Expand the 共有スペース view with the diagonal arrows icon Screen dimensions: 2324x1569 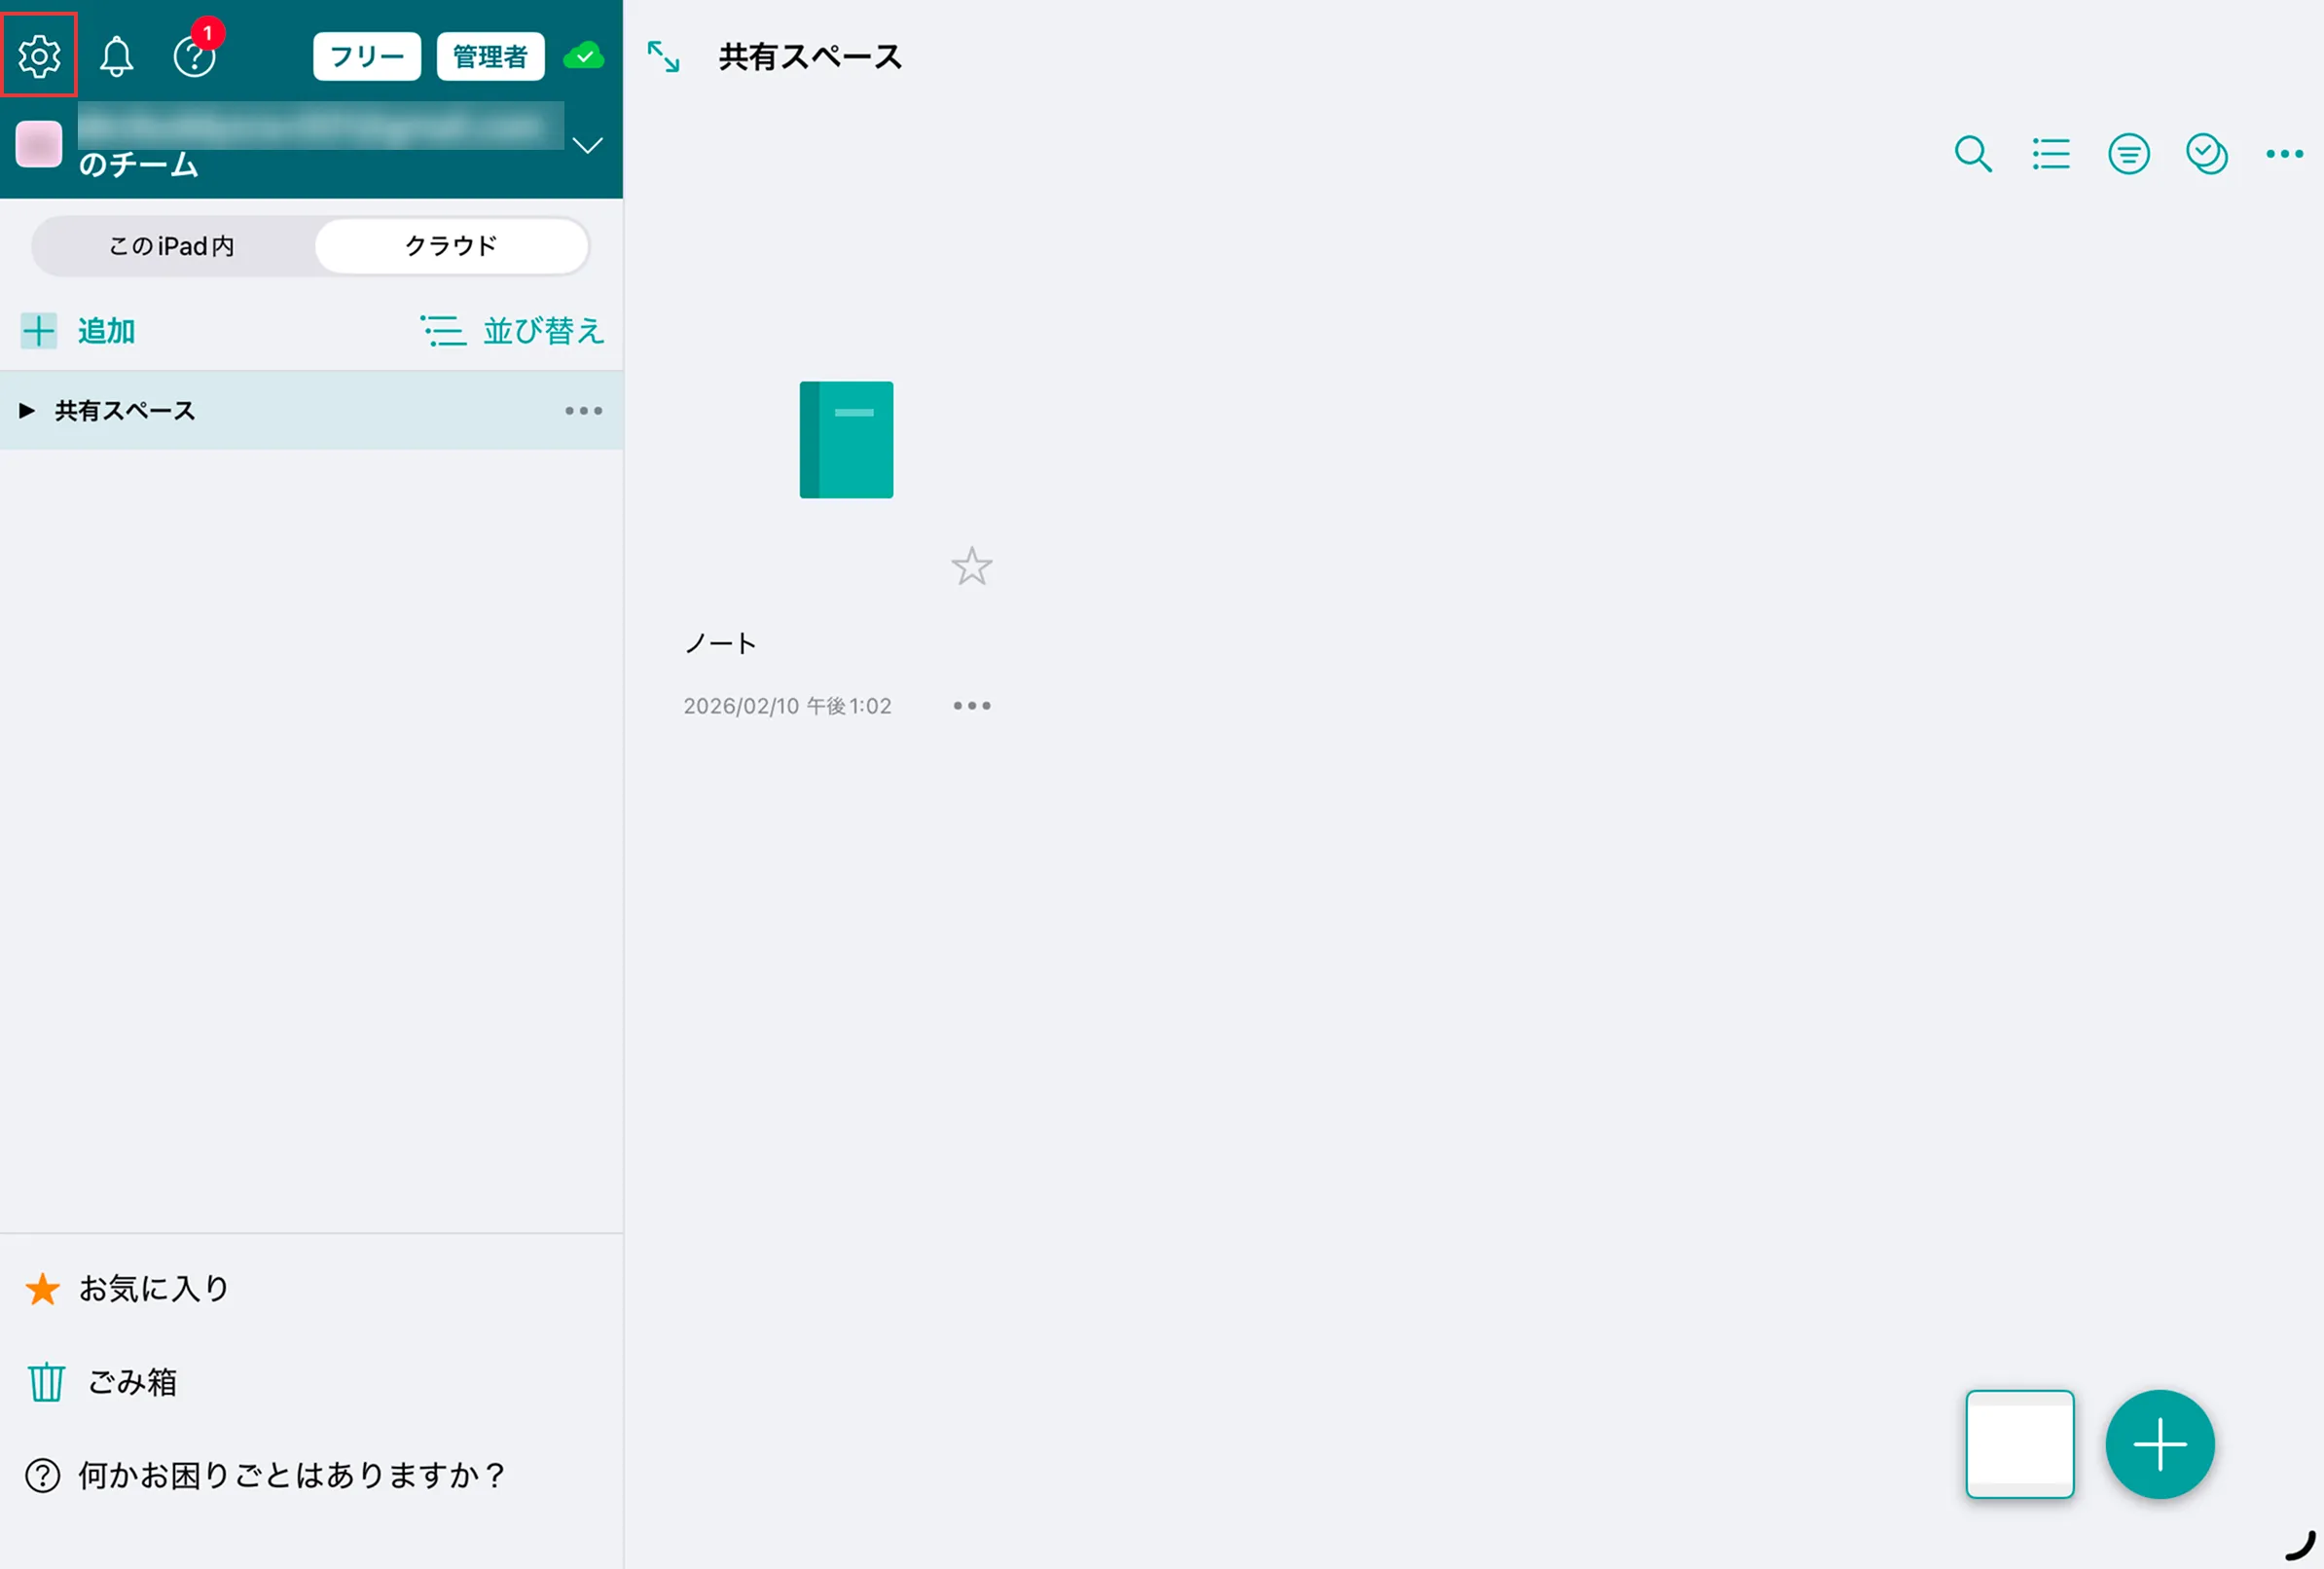point(664,58)
